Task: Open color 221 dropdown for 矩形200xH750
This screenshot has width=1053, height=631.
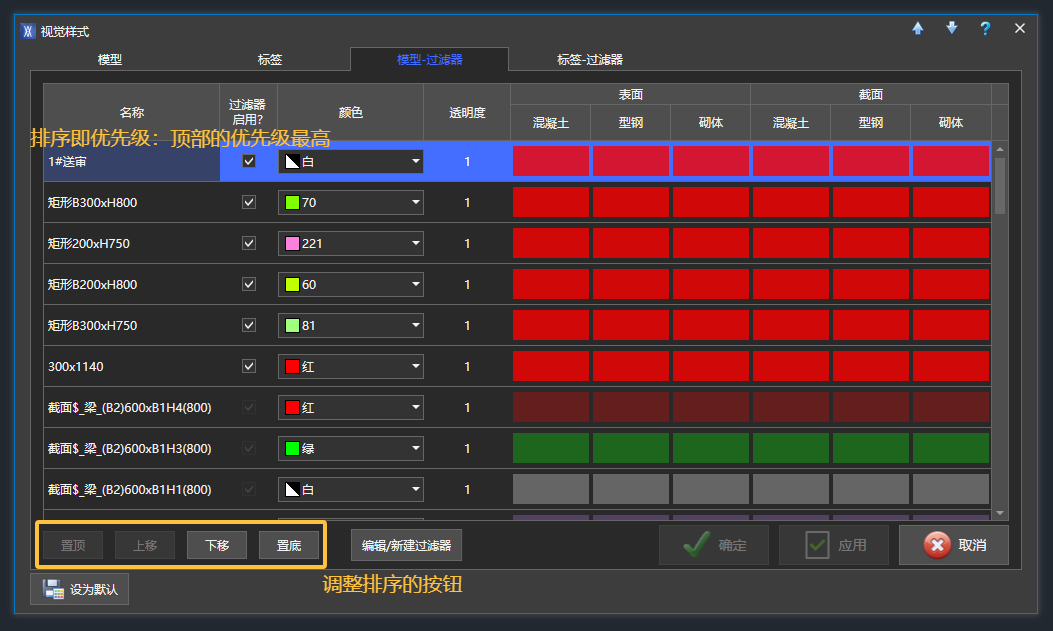Action: pyautogui.click(x=351, y=243)
